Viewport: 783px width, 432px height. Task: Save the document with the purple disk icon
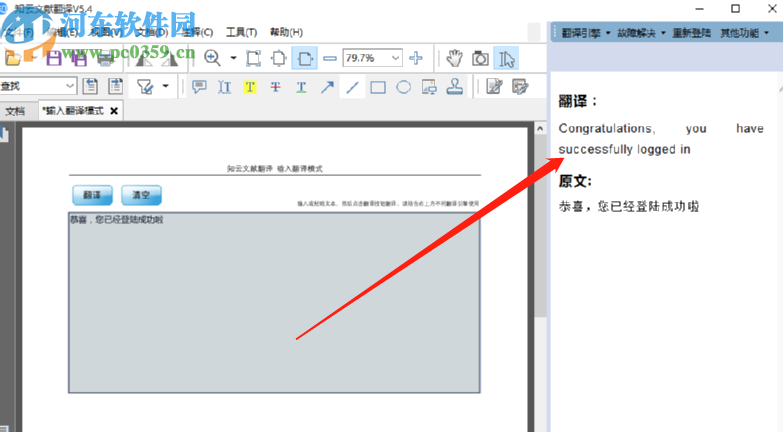tap(53, 58)
